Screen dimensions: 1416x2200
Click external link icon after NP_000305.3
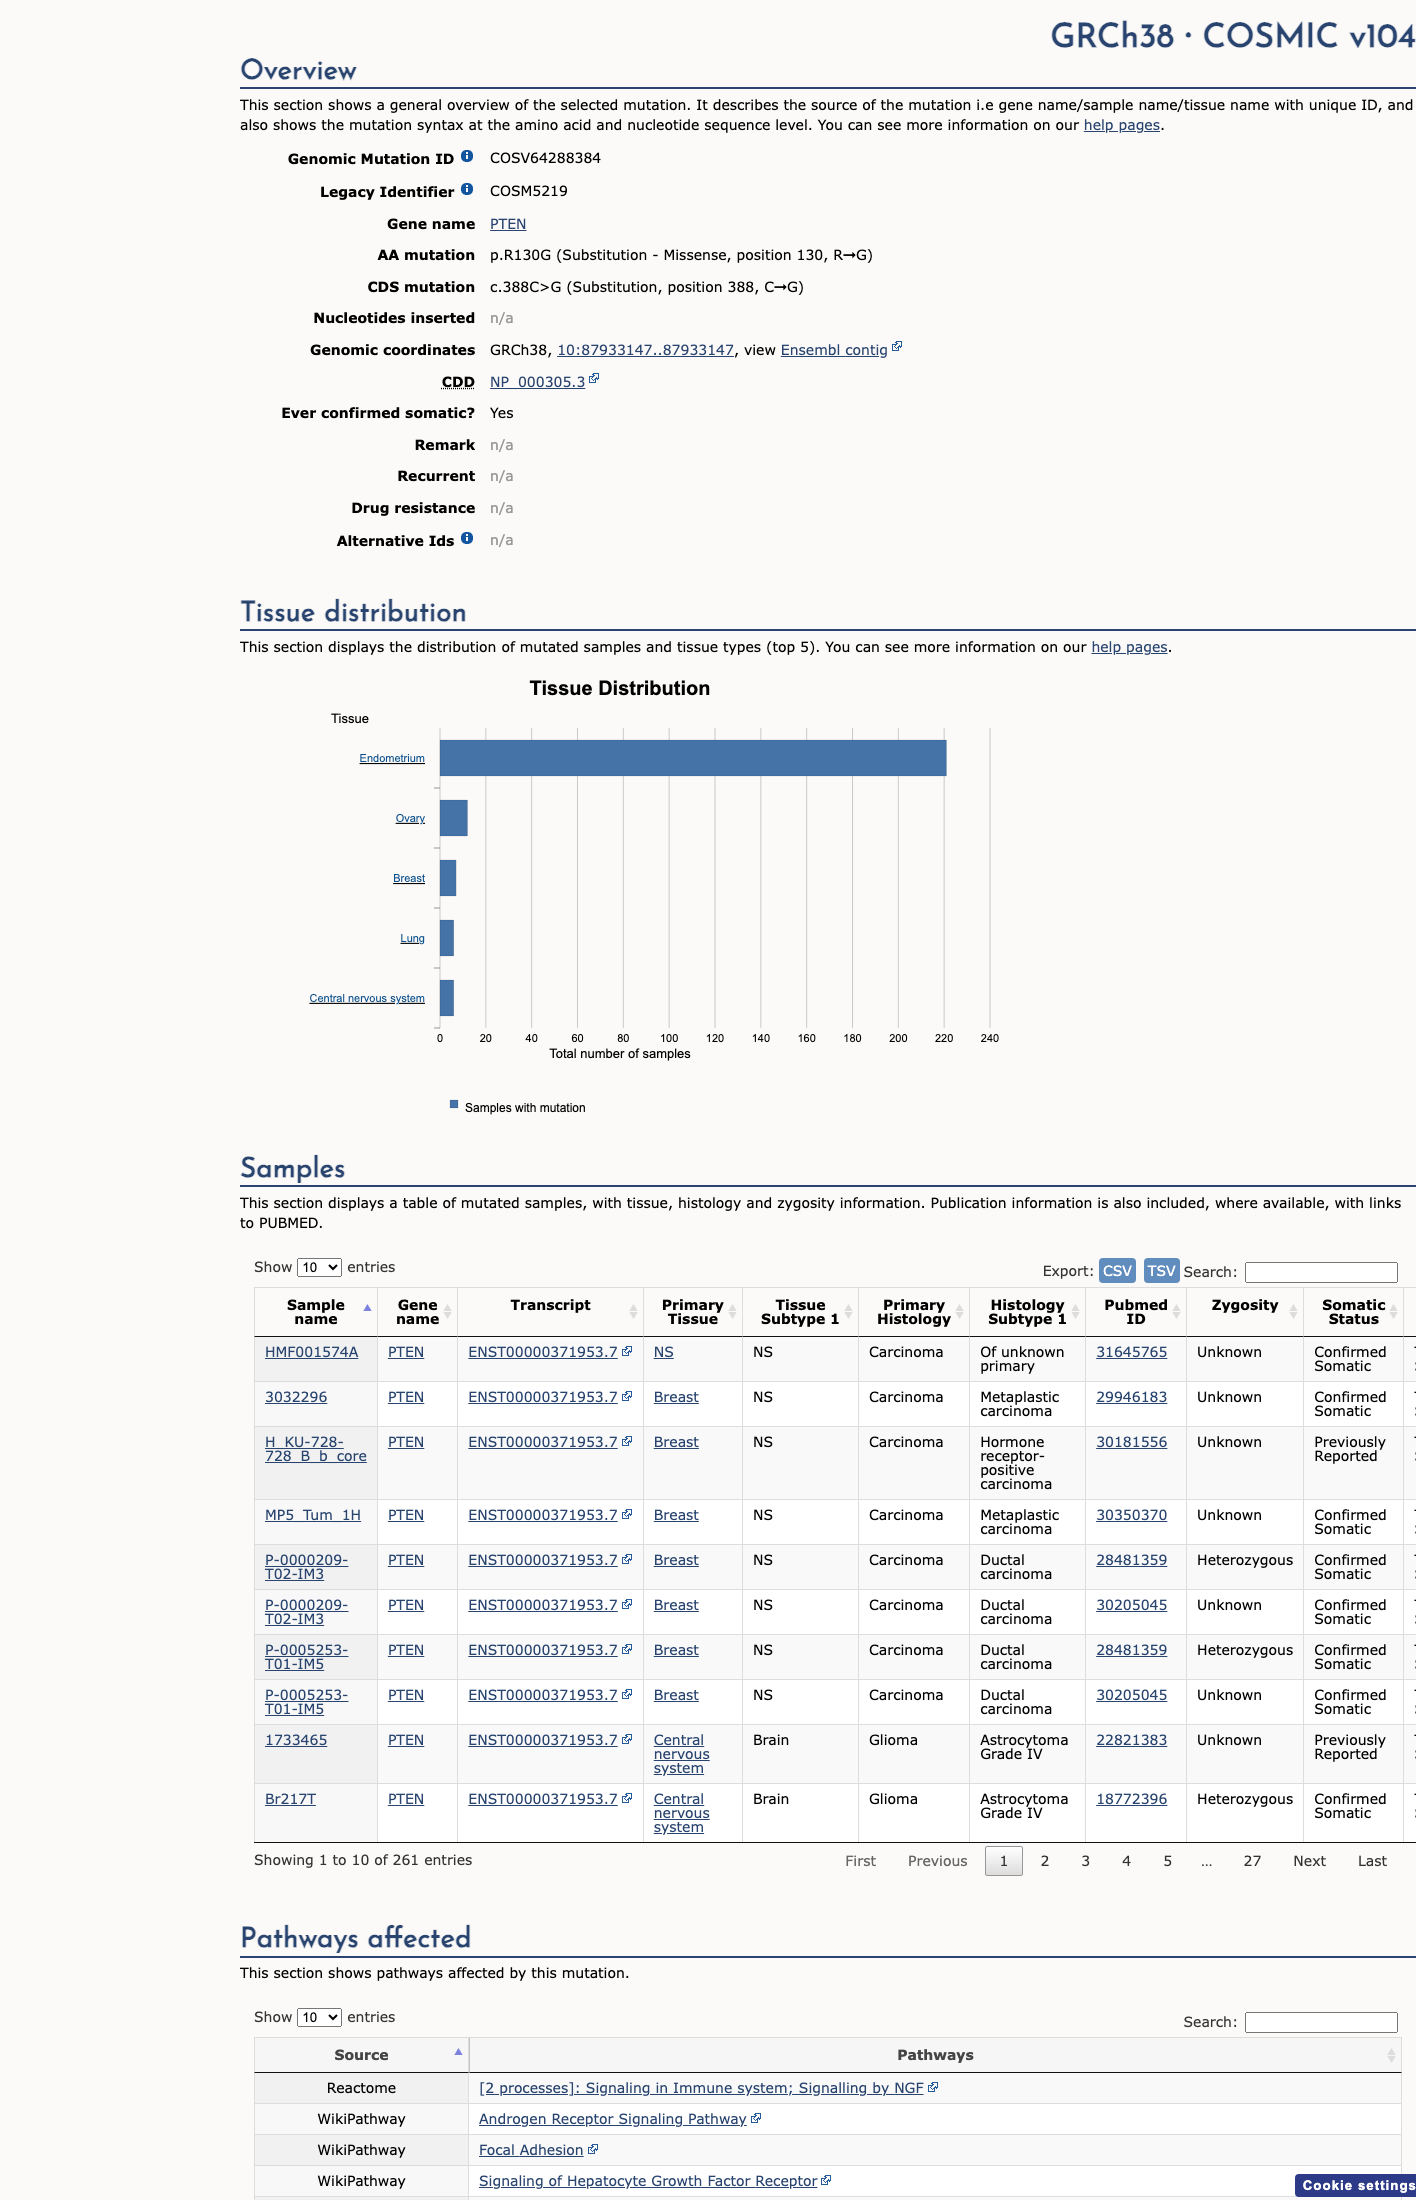(594, 379)
